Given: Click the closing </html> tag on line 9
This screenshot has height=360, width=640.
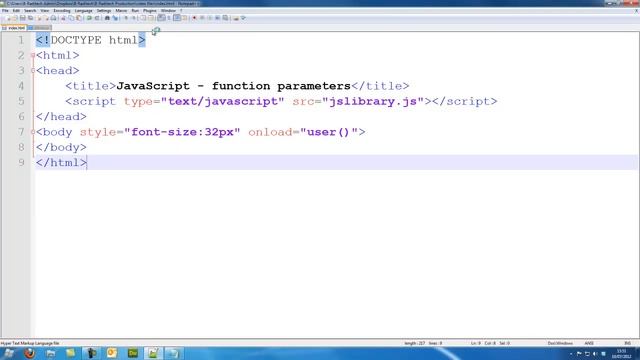Looking at the screenshot, I should (x=61, y=162).
